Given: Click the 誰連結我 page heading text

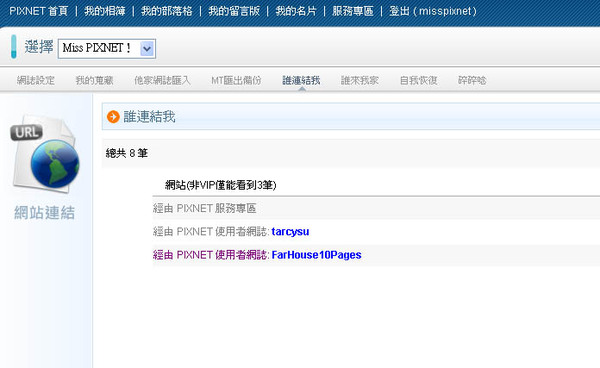Looking at the screenshot, I should (x=149, y=117).
